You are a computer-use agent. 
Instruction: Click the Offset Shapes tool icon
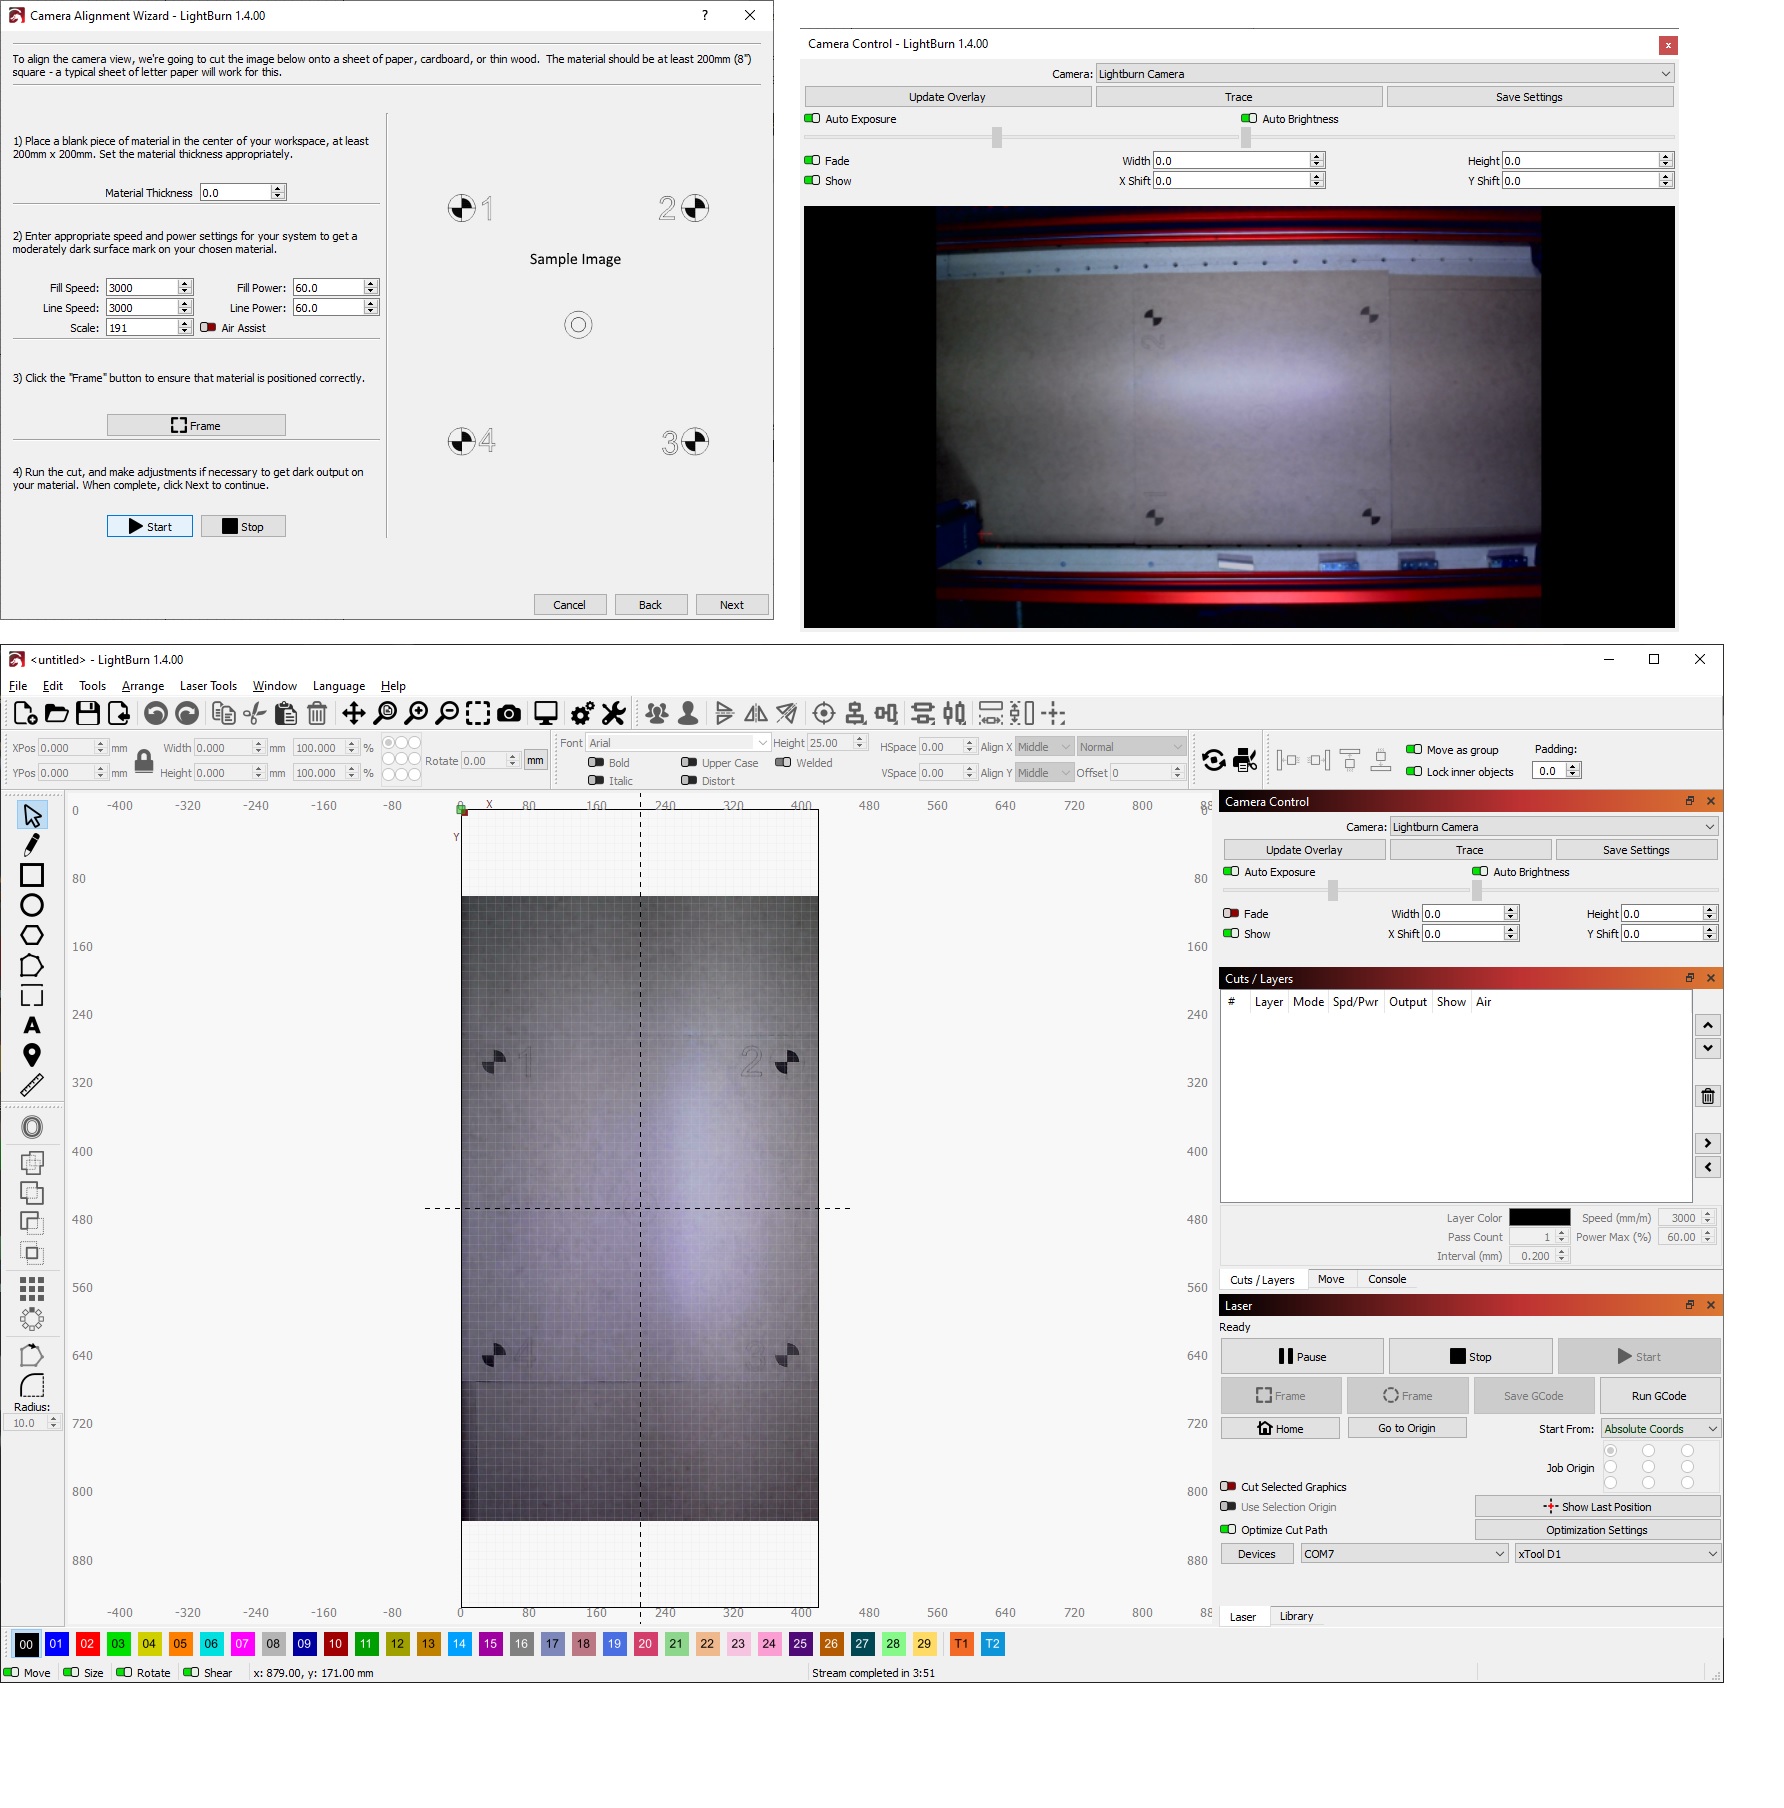(32, 1127)
